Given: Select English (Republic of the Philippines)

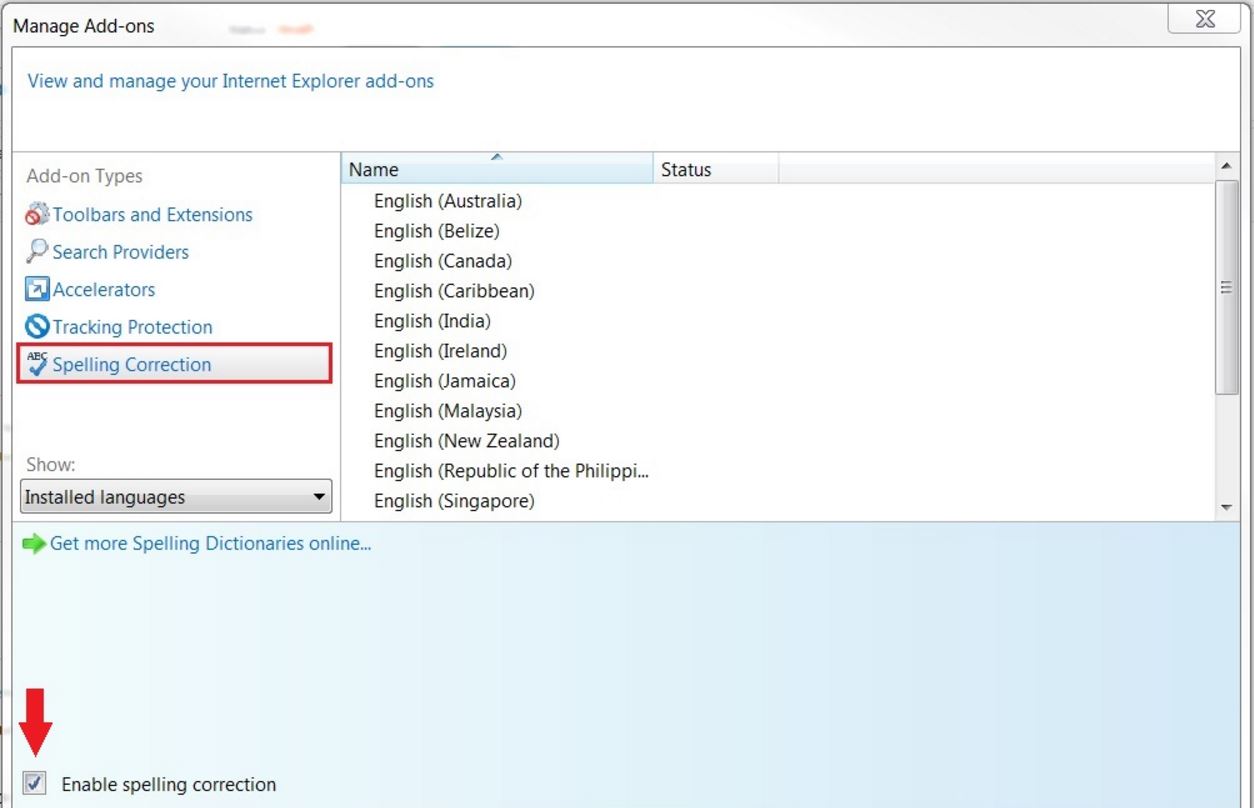Looking at the screenshot, I should 512,471.
